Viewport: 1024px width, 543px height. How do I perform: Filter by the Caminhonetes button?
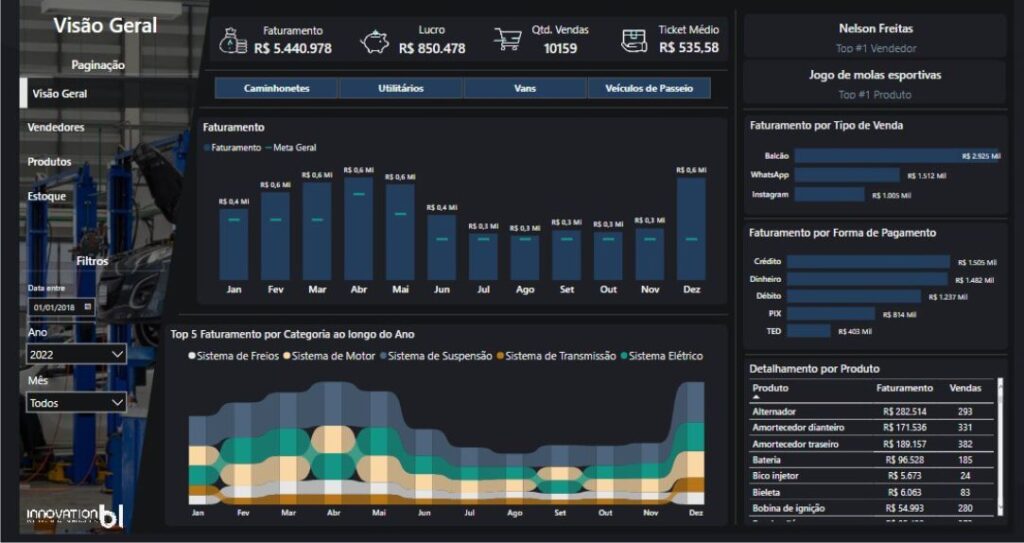tap(276, 88)
